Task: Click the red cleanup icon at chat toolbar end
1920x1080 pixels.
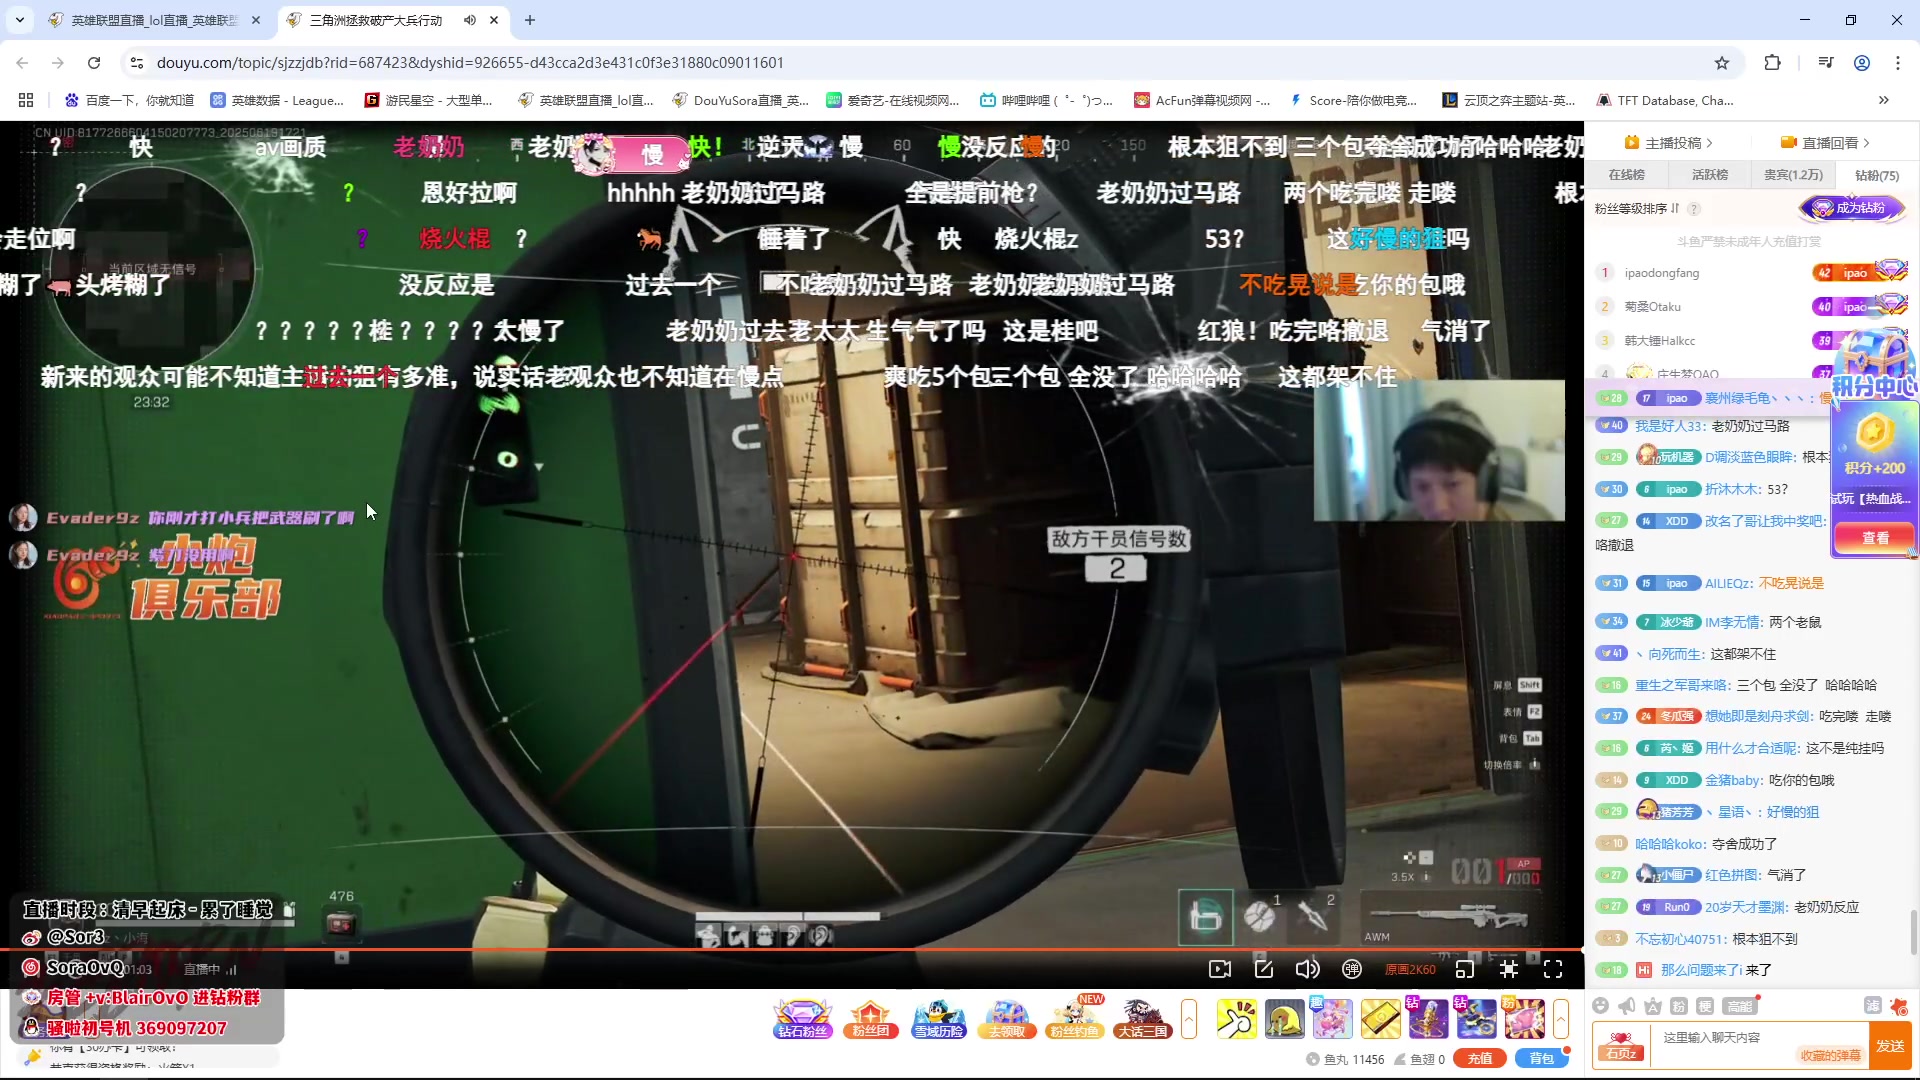Action: coord(1898,1006)
